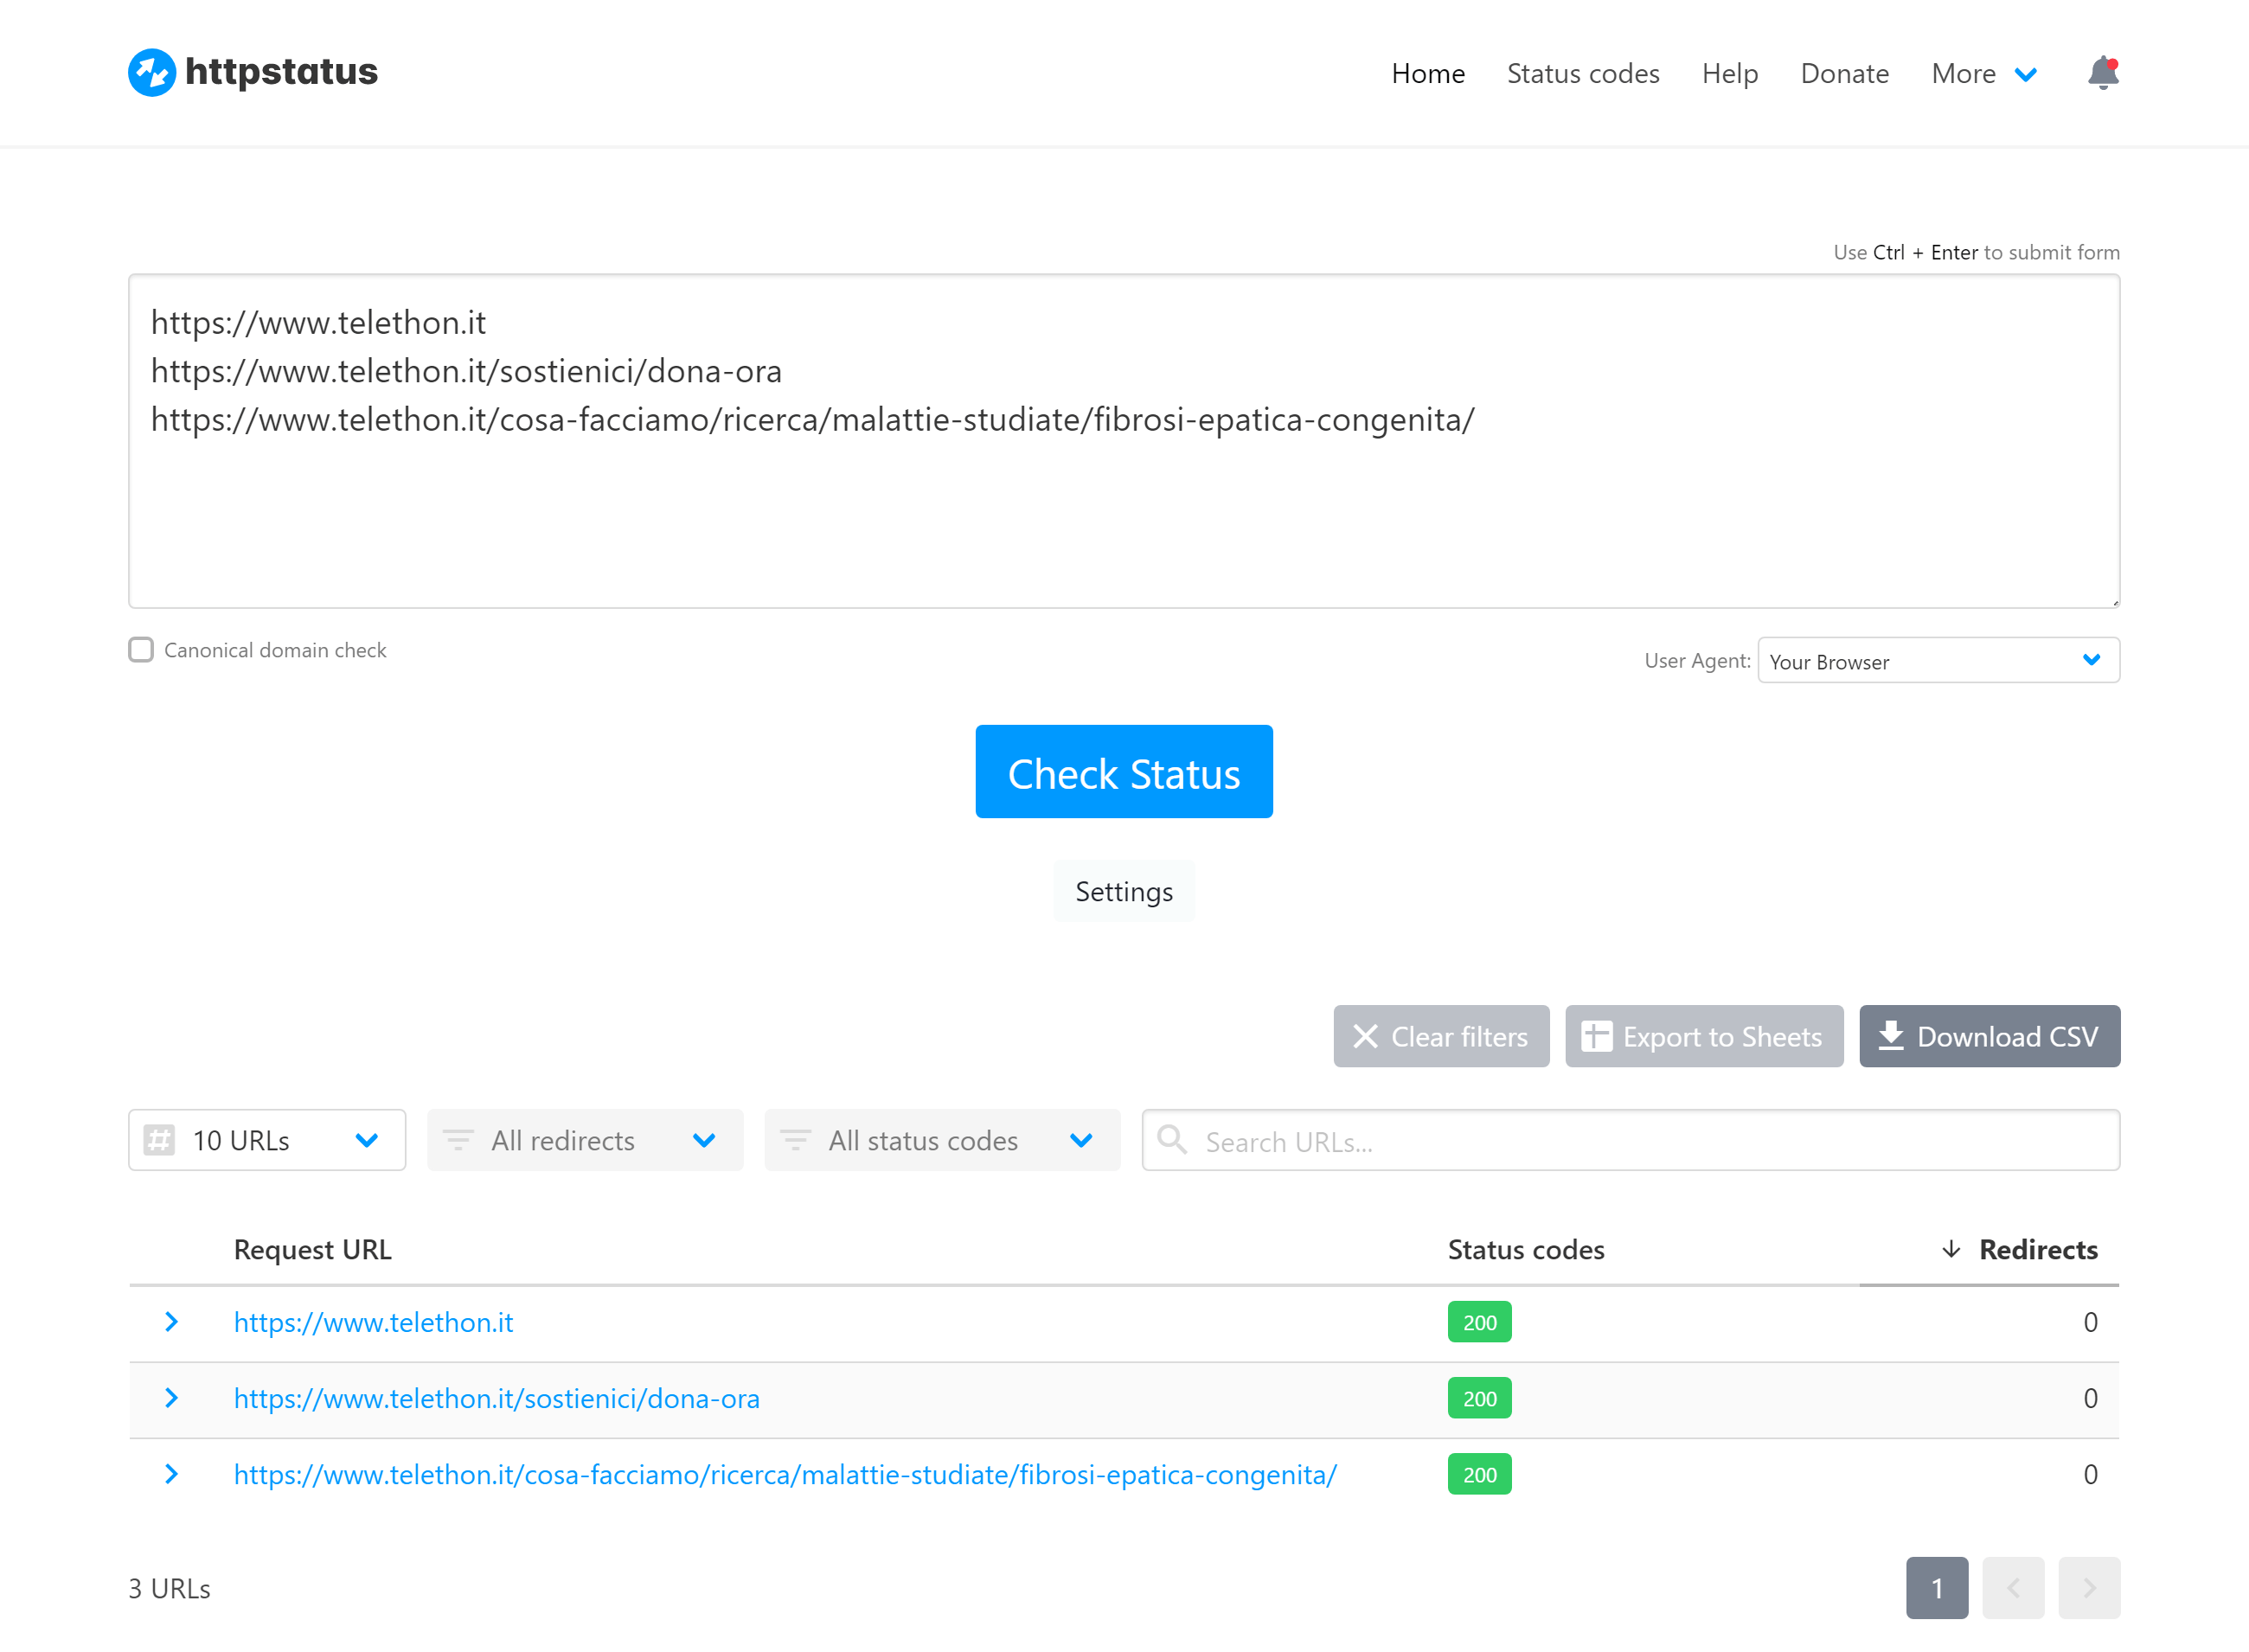The width and height of the screenshot is (2249, 1652).
Task: Expand the sostienici/dona-ora result row
Action: point(171,1398)
